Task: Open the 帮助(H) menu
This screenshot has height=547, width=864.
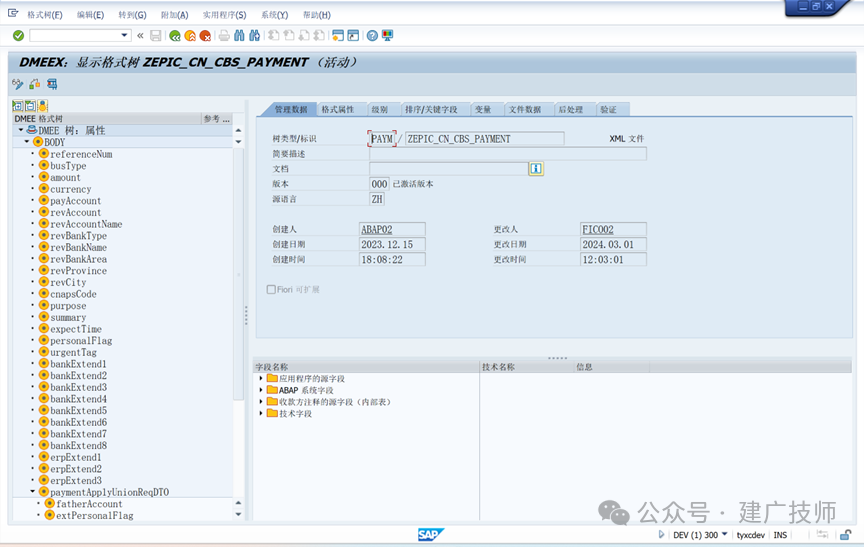Action: point(317,15)
